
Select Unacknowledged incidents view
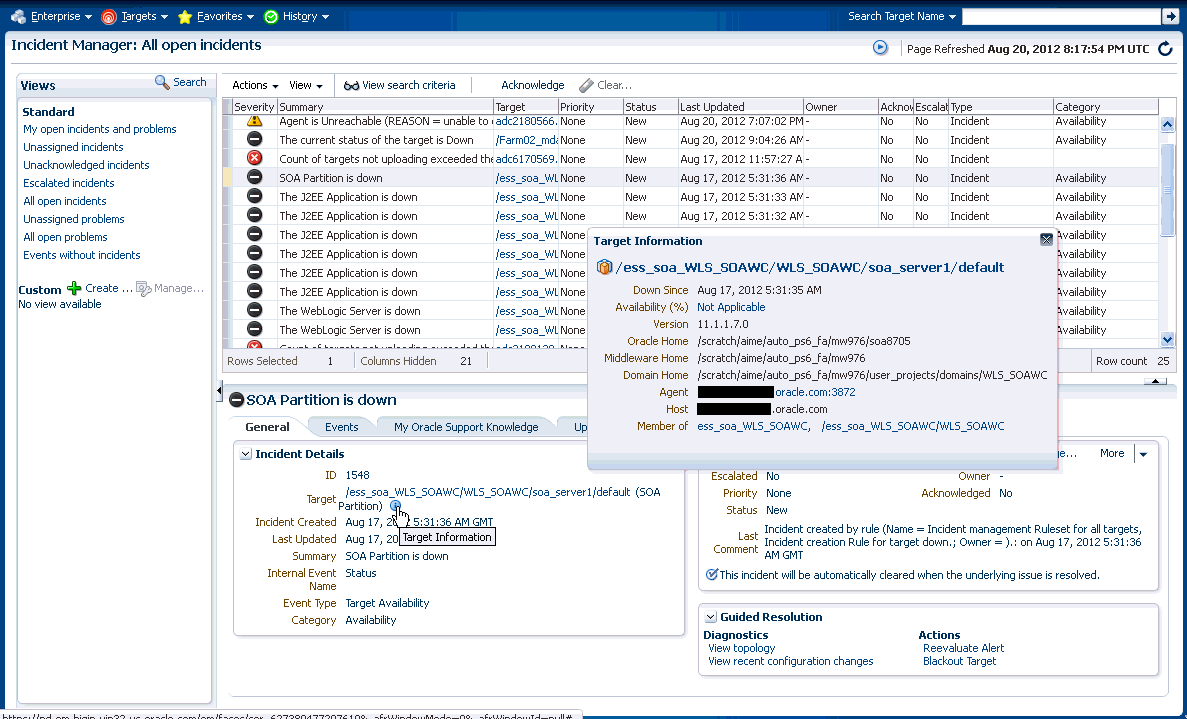pos(86,165)
